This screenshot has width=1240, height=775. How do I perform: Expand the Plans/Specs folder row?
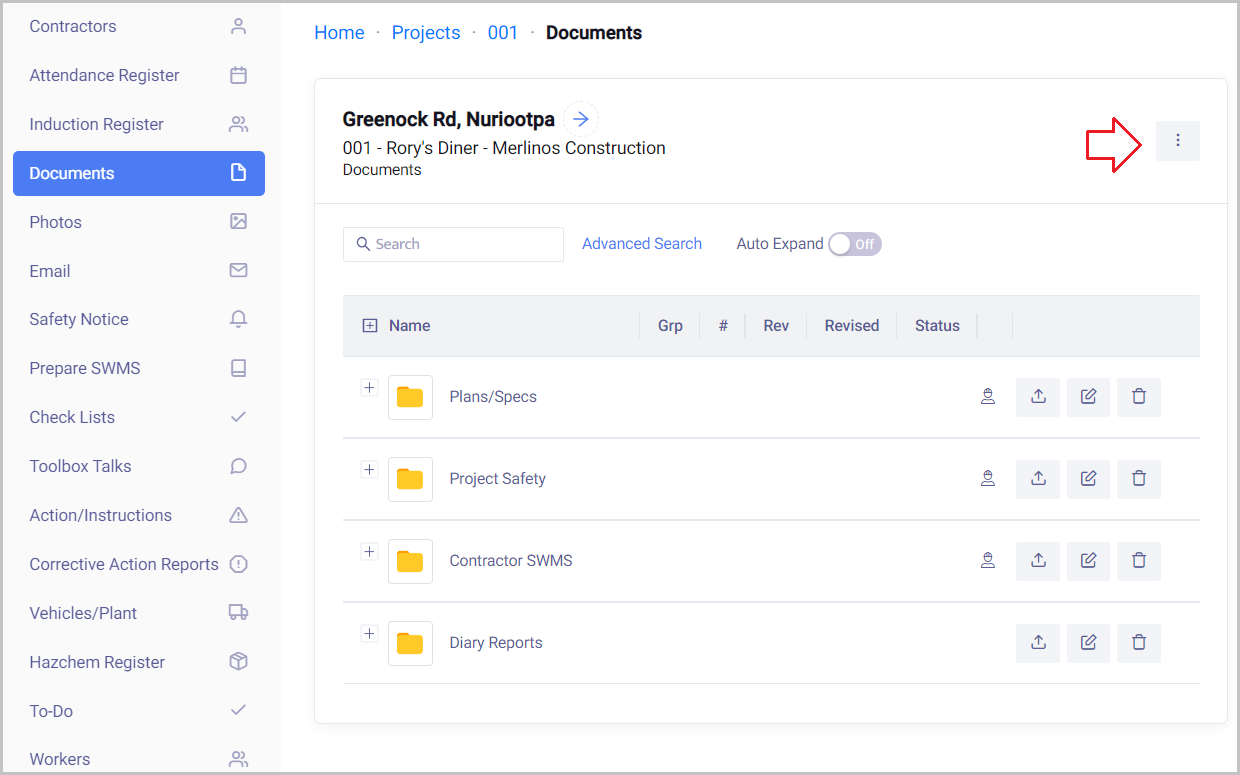369,388
